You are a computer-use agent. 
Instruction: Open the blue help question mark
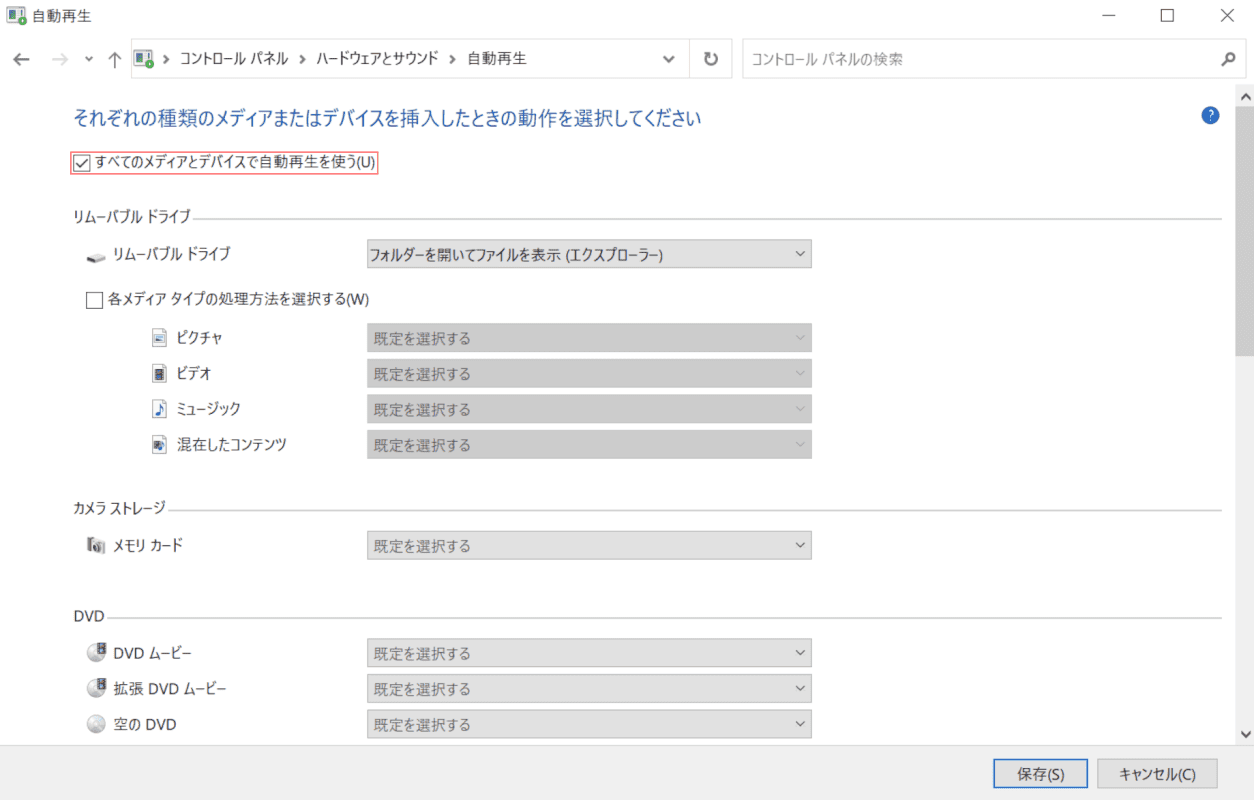1210,116
